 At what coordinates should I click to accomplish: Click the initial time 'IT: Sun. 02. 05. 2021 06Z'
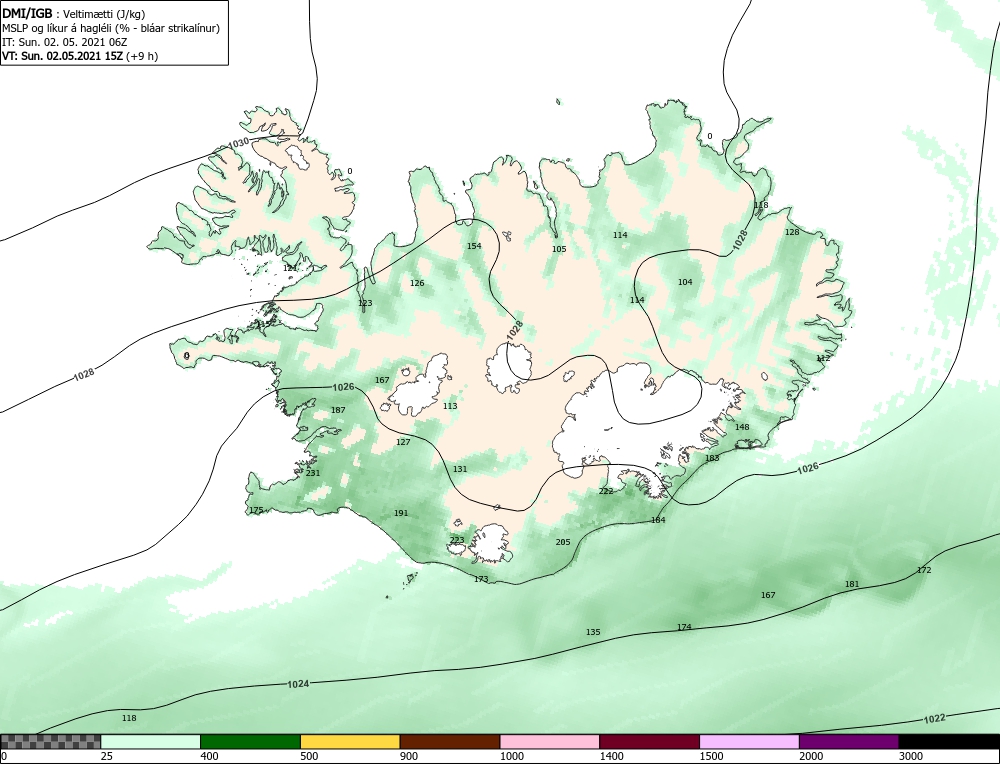coord(64,42)
